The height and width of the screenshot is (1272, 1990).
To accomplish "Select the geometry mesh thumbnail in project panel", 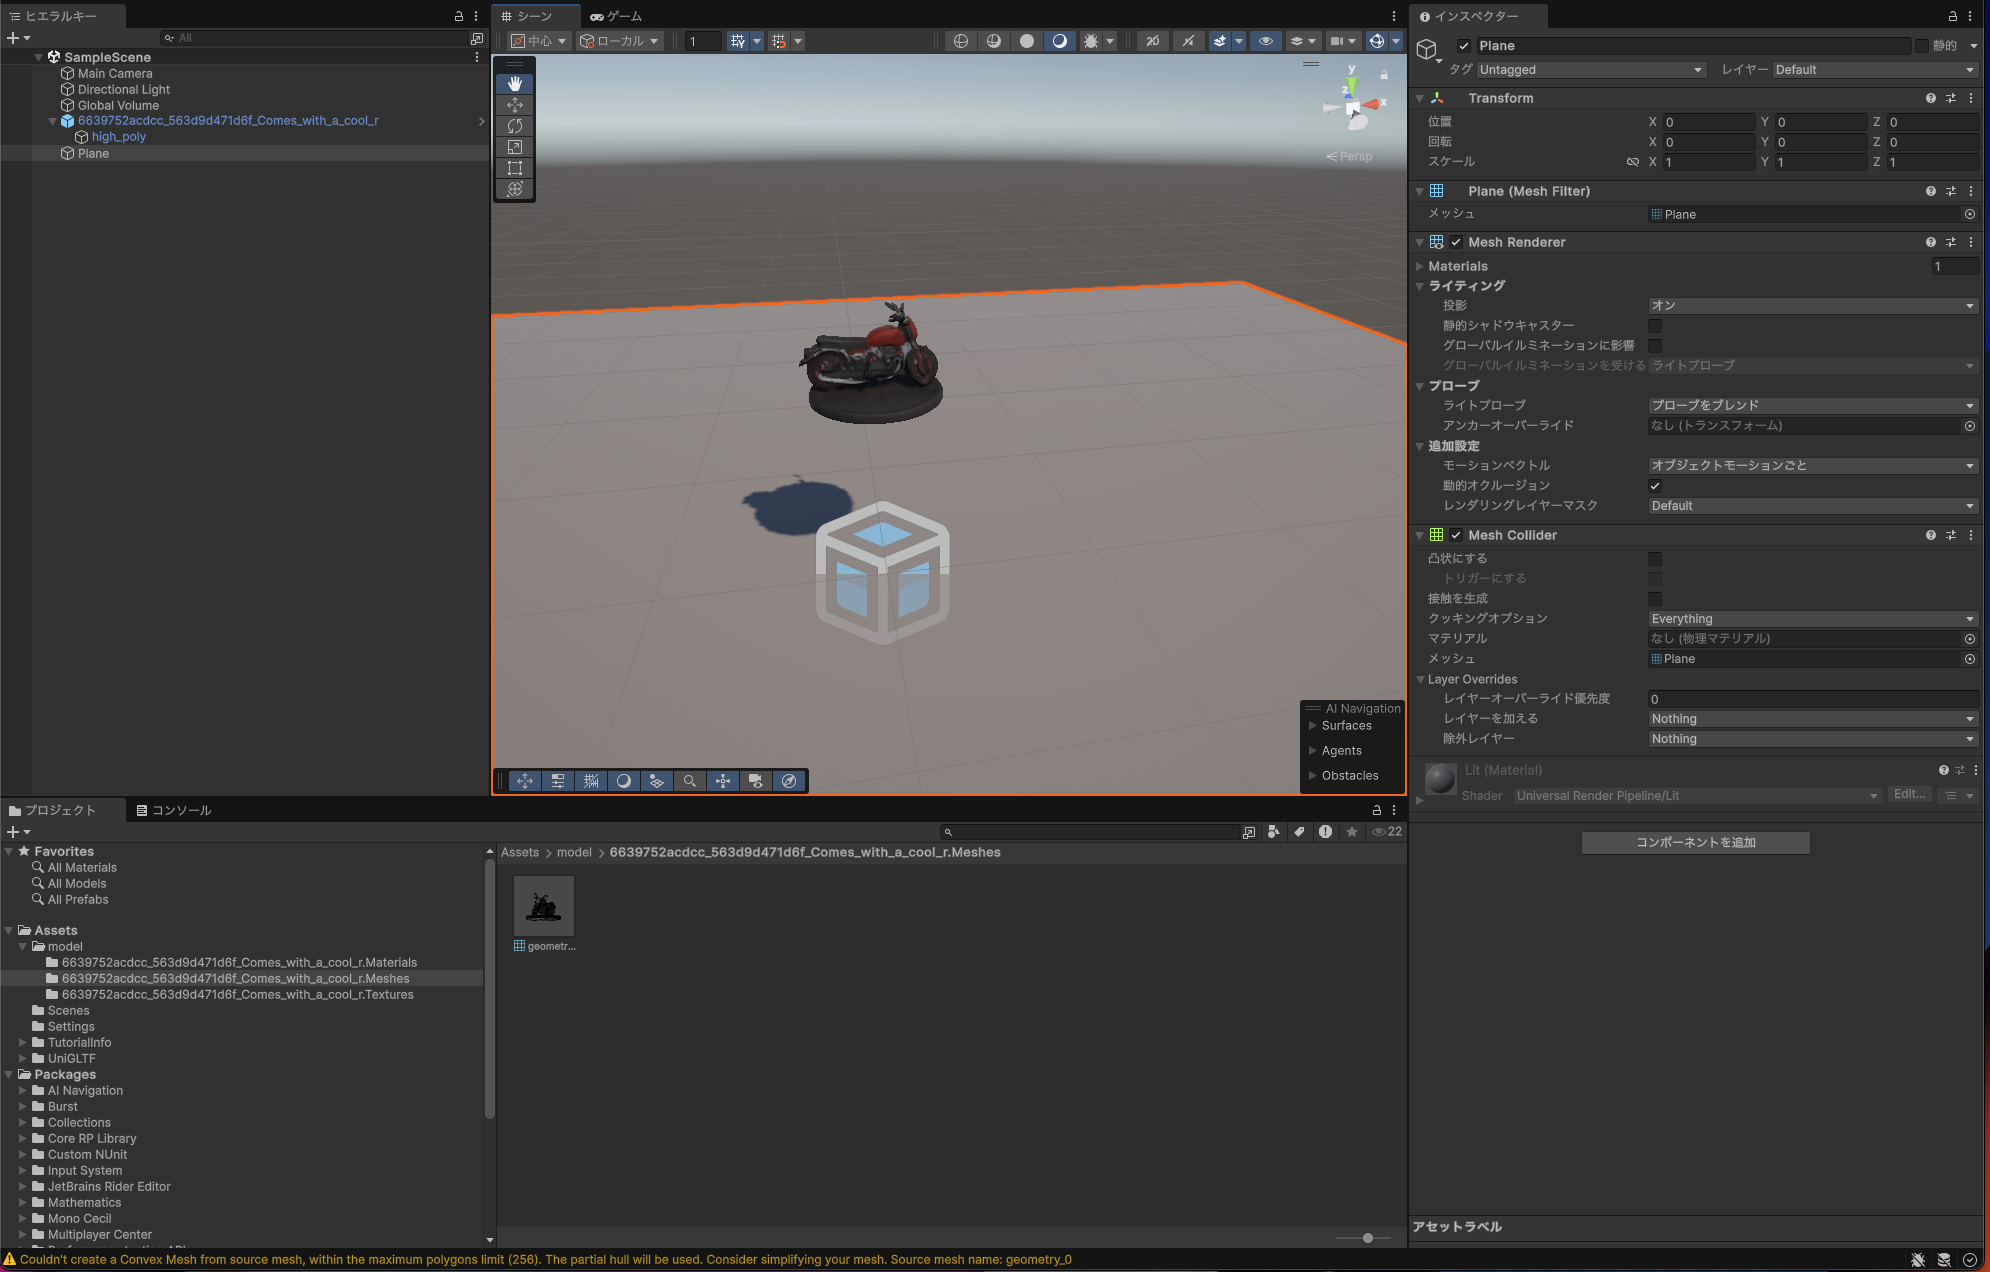I will [x=544, y=905].
